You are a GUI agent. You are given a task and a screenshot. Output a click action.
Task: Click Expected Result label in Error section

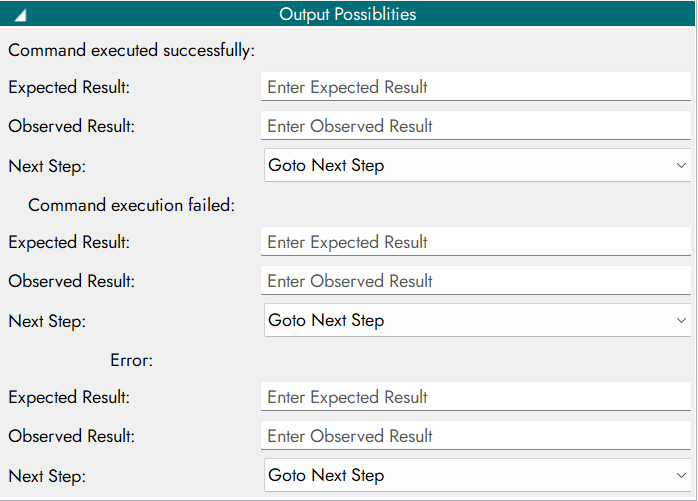click(69, 397)
